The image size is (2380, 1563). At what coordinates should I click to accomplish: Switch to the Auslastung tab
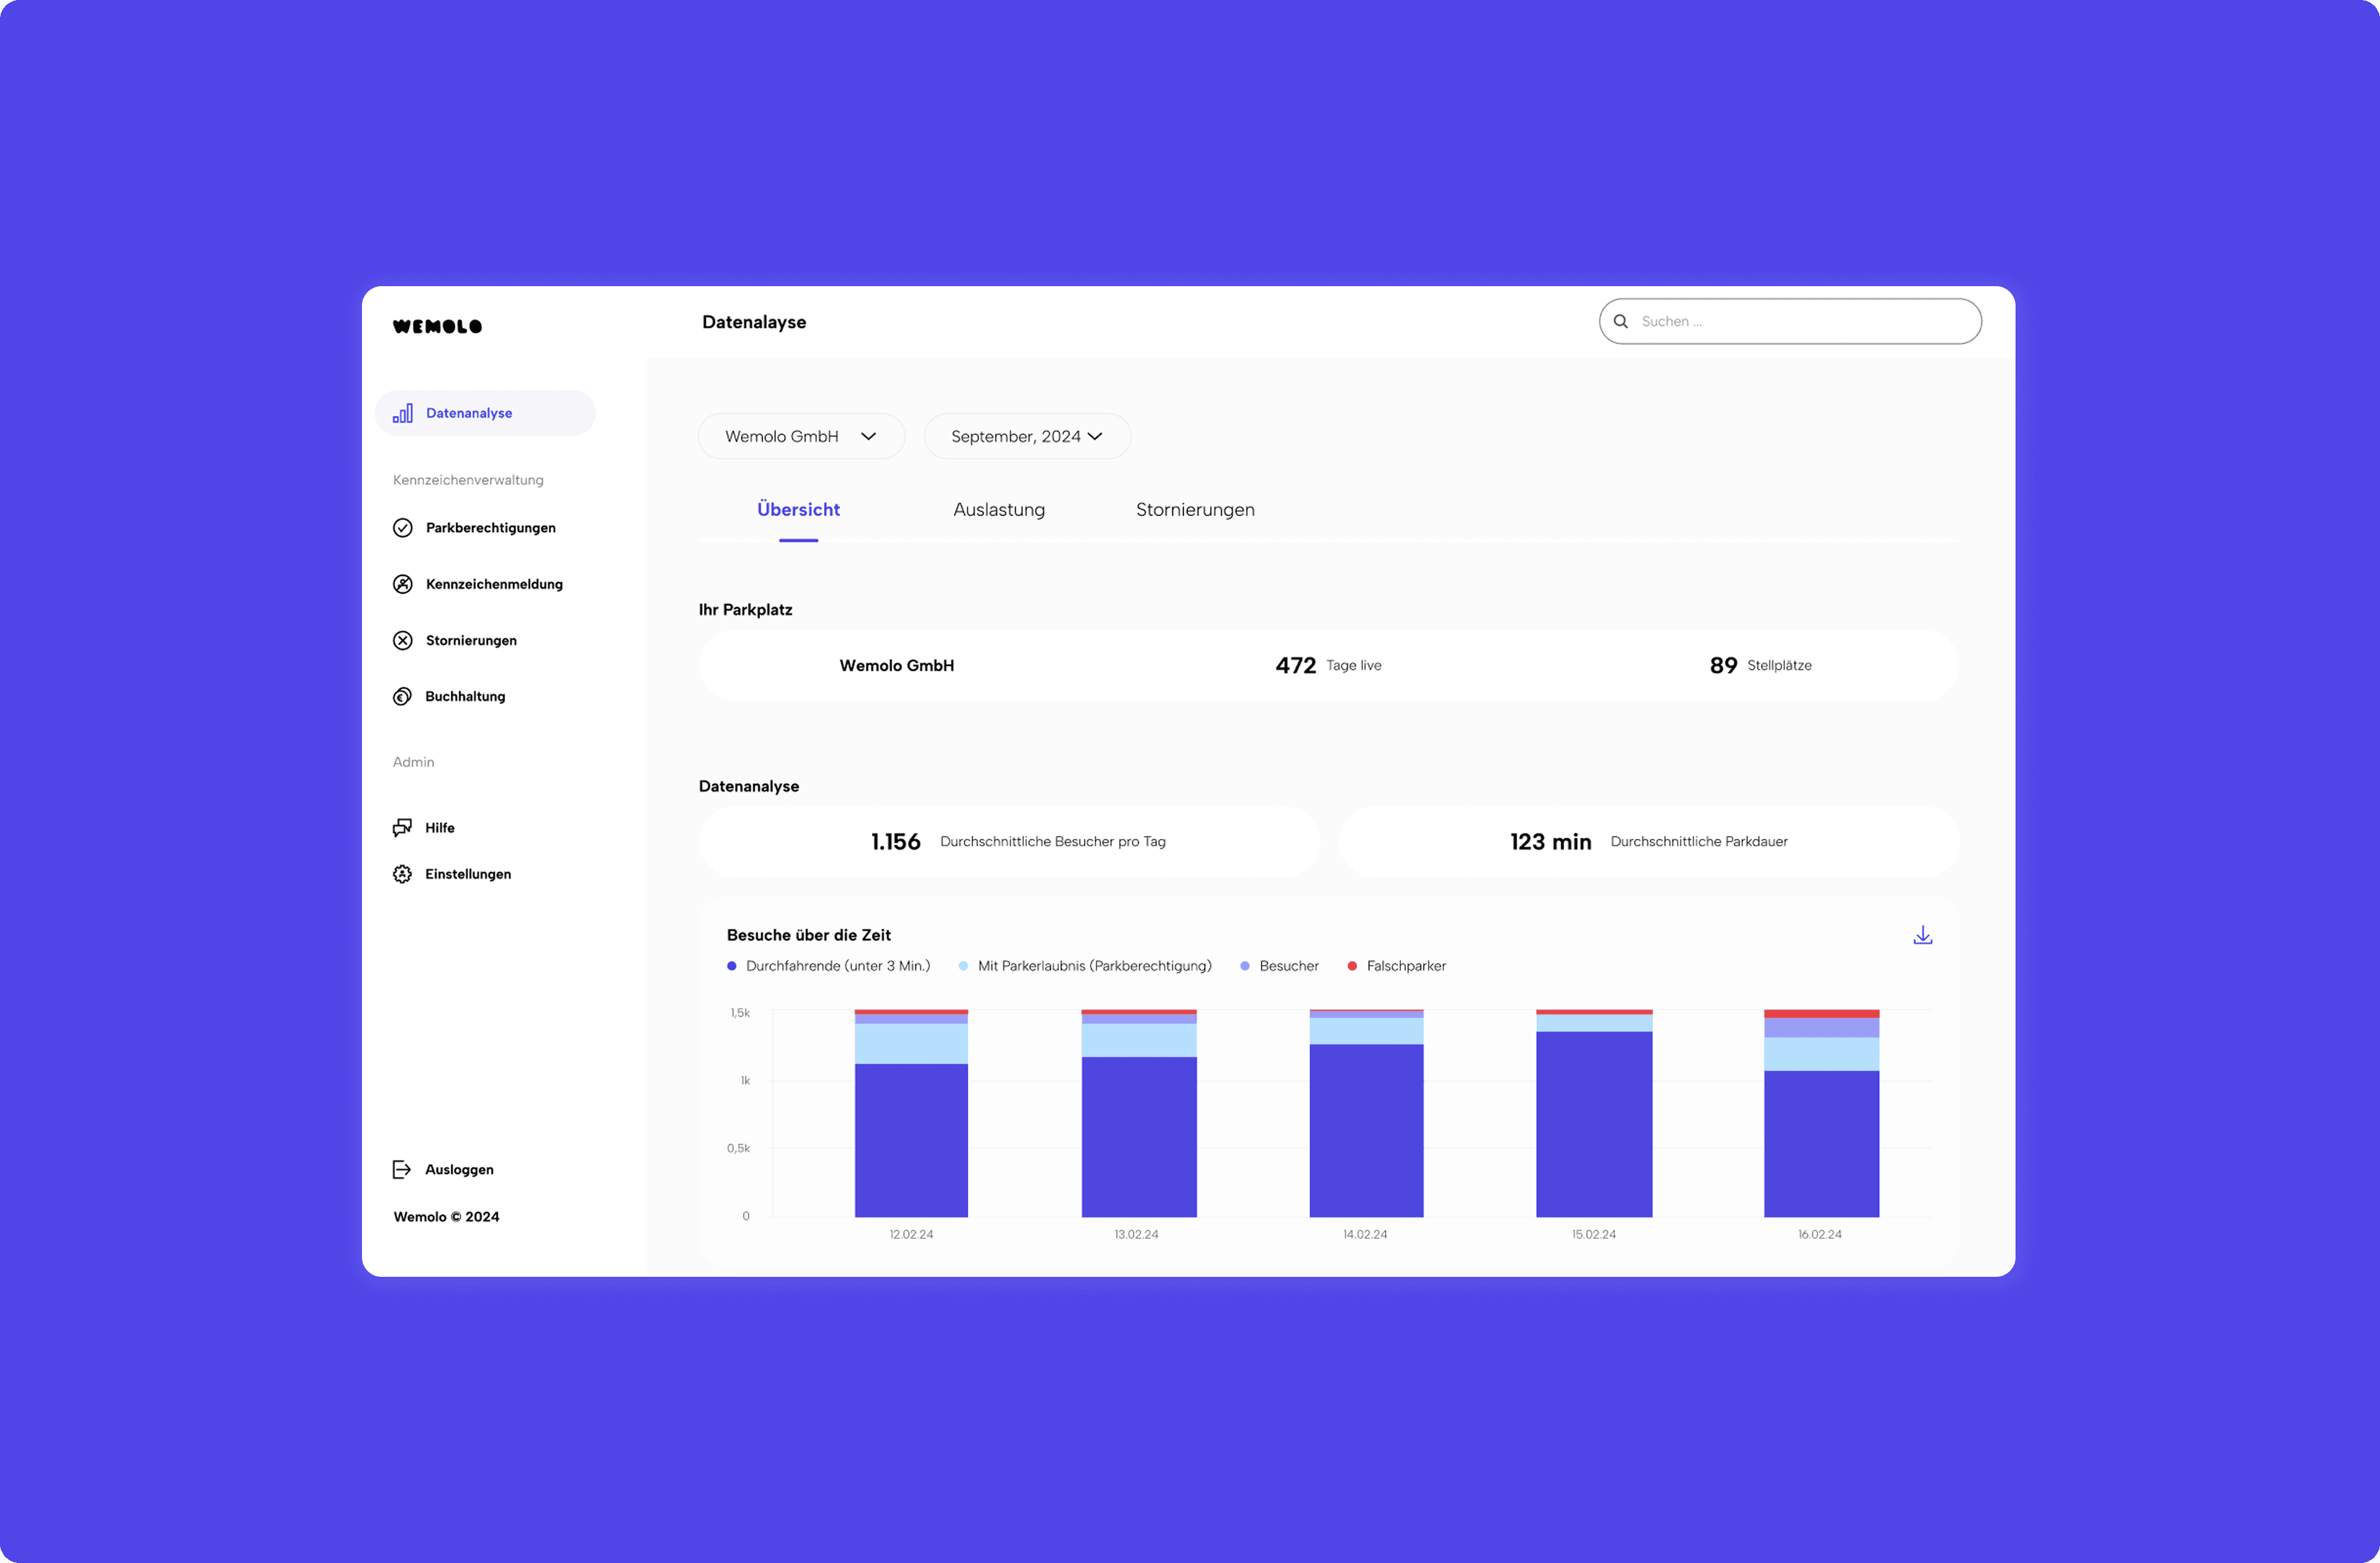click(999, 510)
